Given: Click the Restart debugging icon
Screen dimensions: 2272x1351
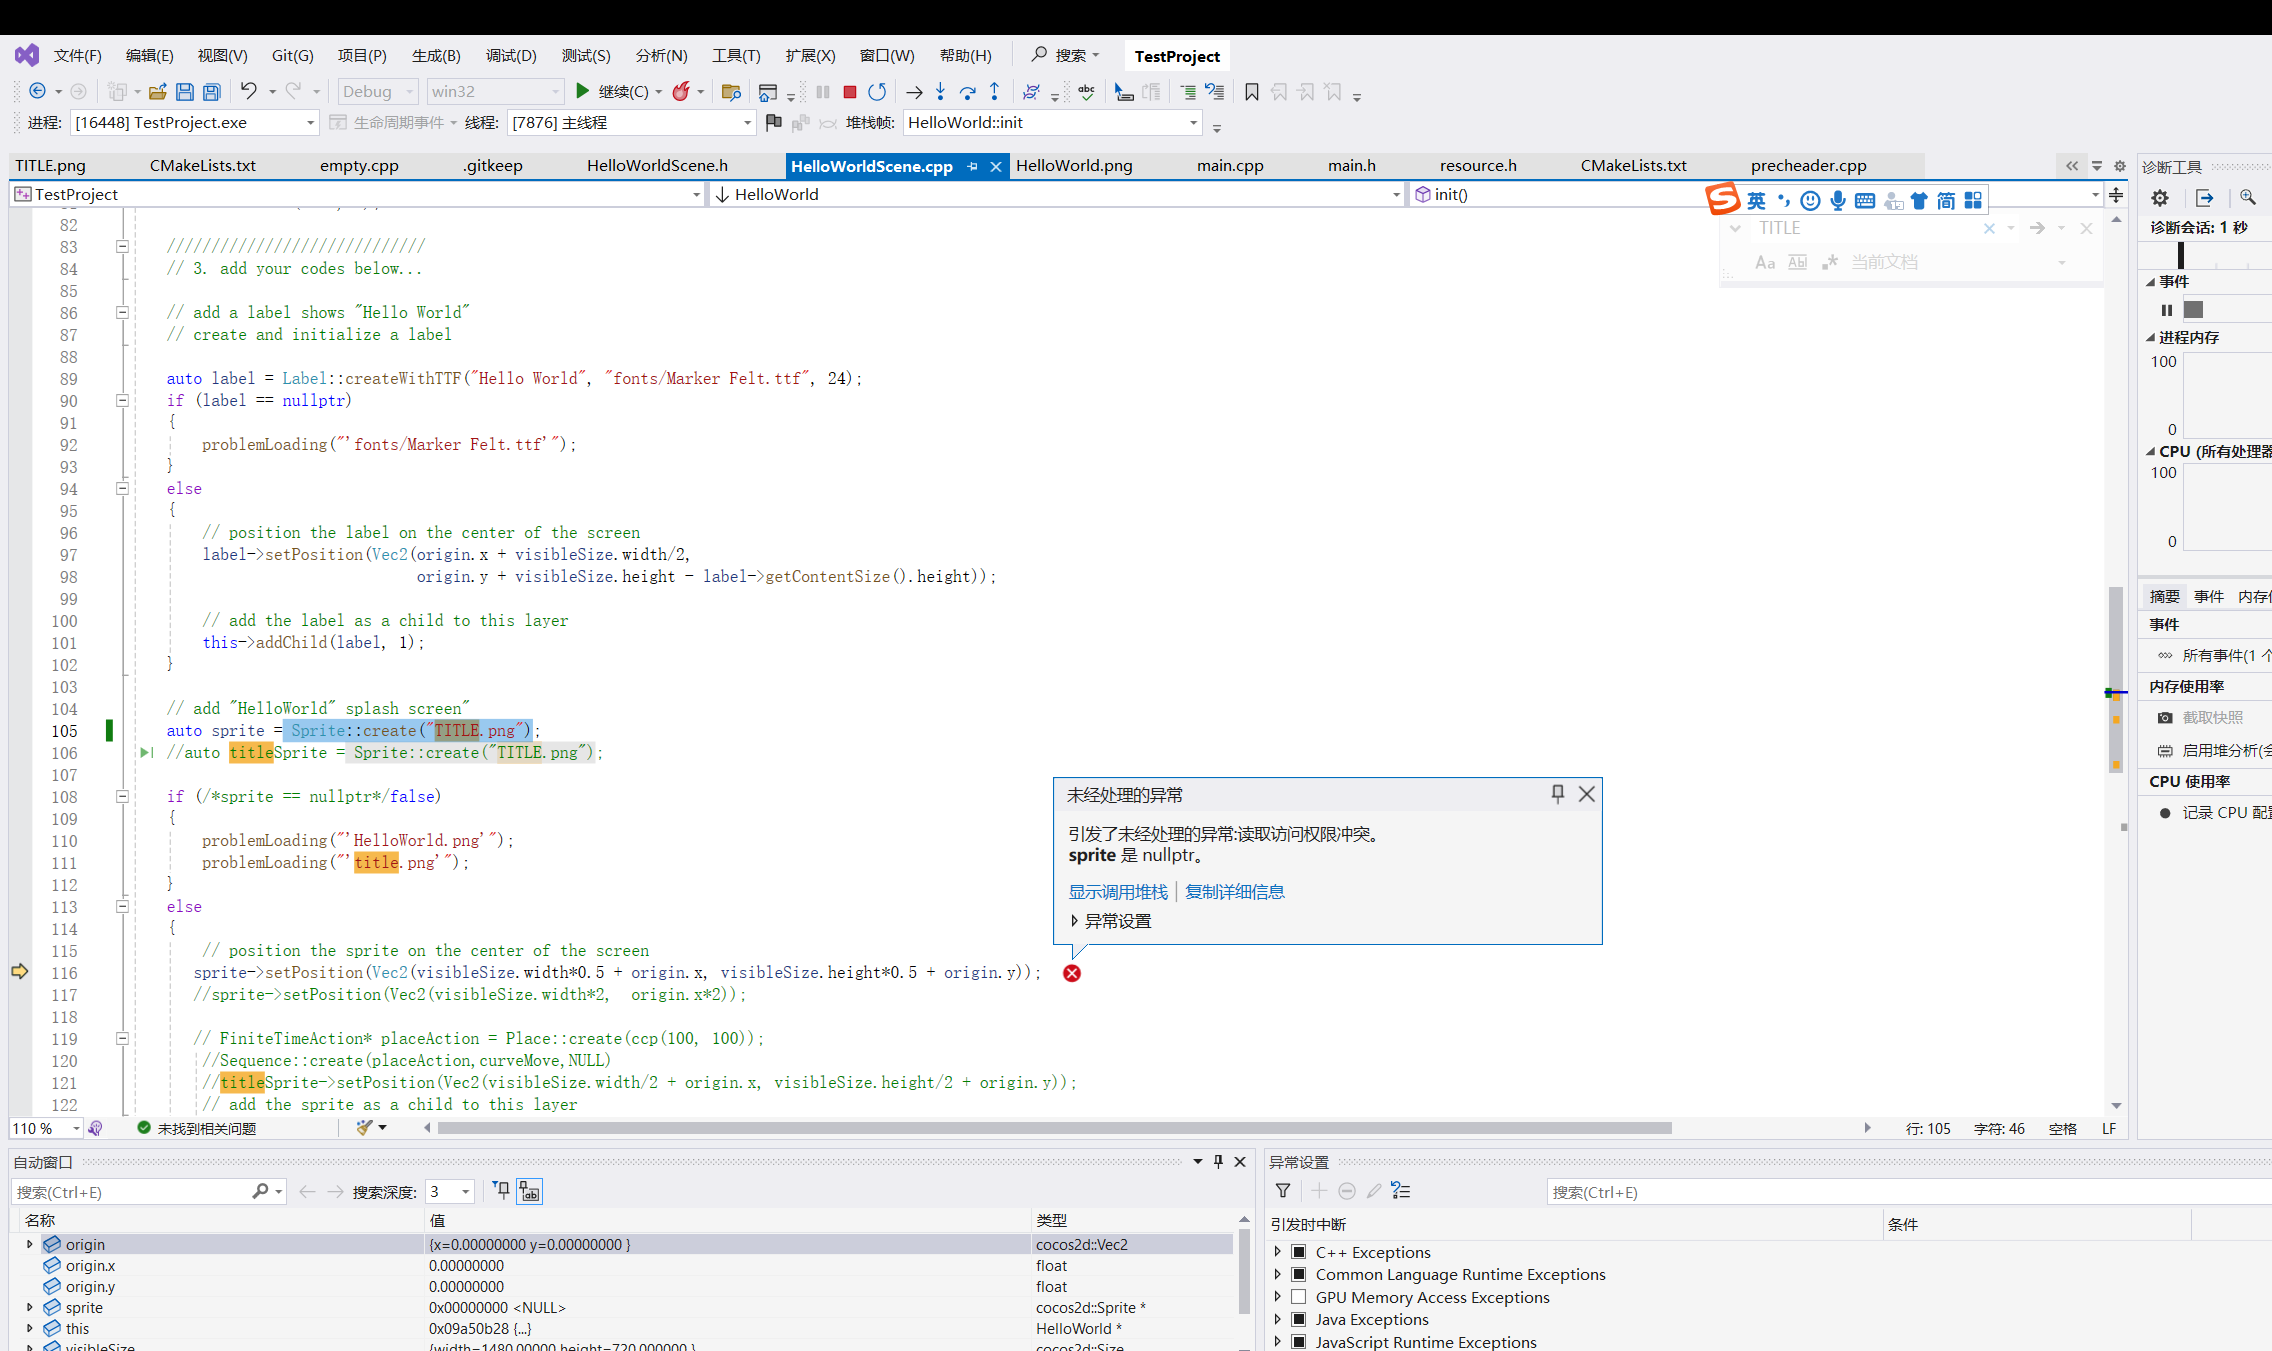Looking at the screenshot, I should click(877, 92).
